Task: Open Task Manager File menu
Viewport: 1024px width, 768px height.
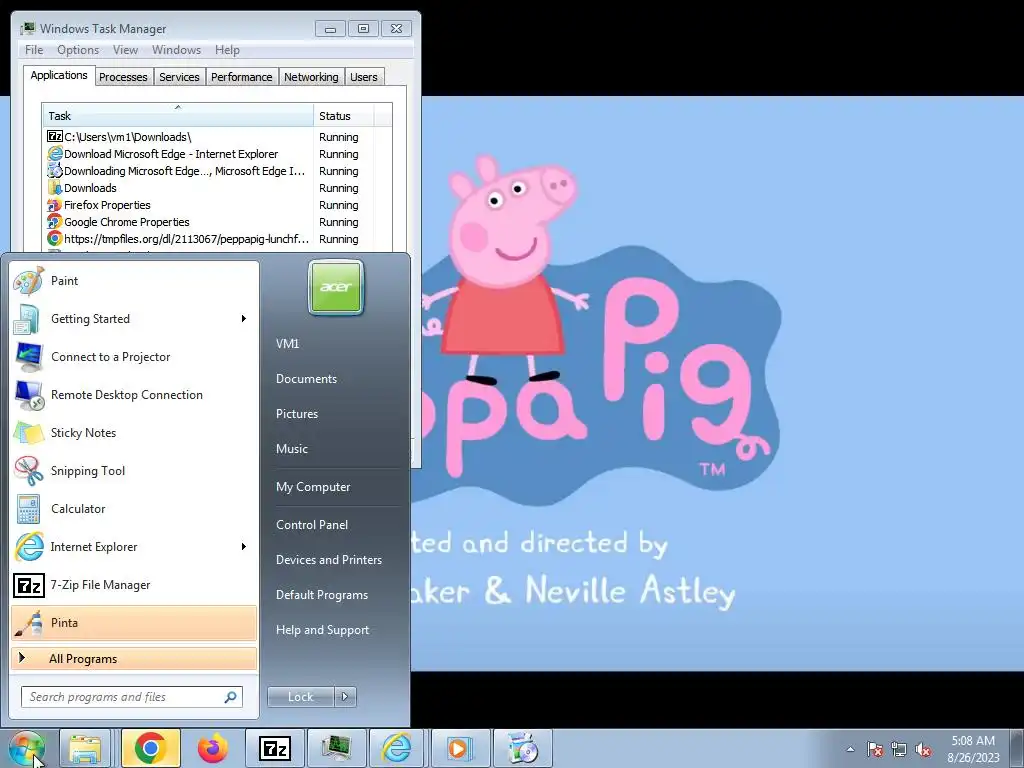Action: point(34,50)
